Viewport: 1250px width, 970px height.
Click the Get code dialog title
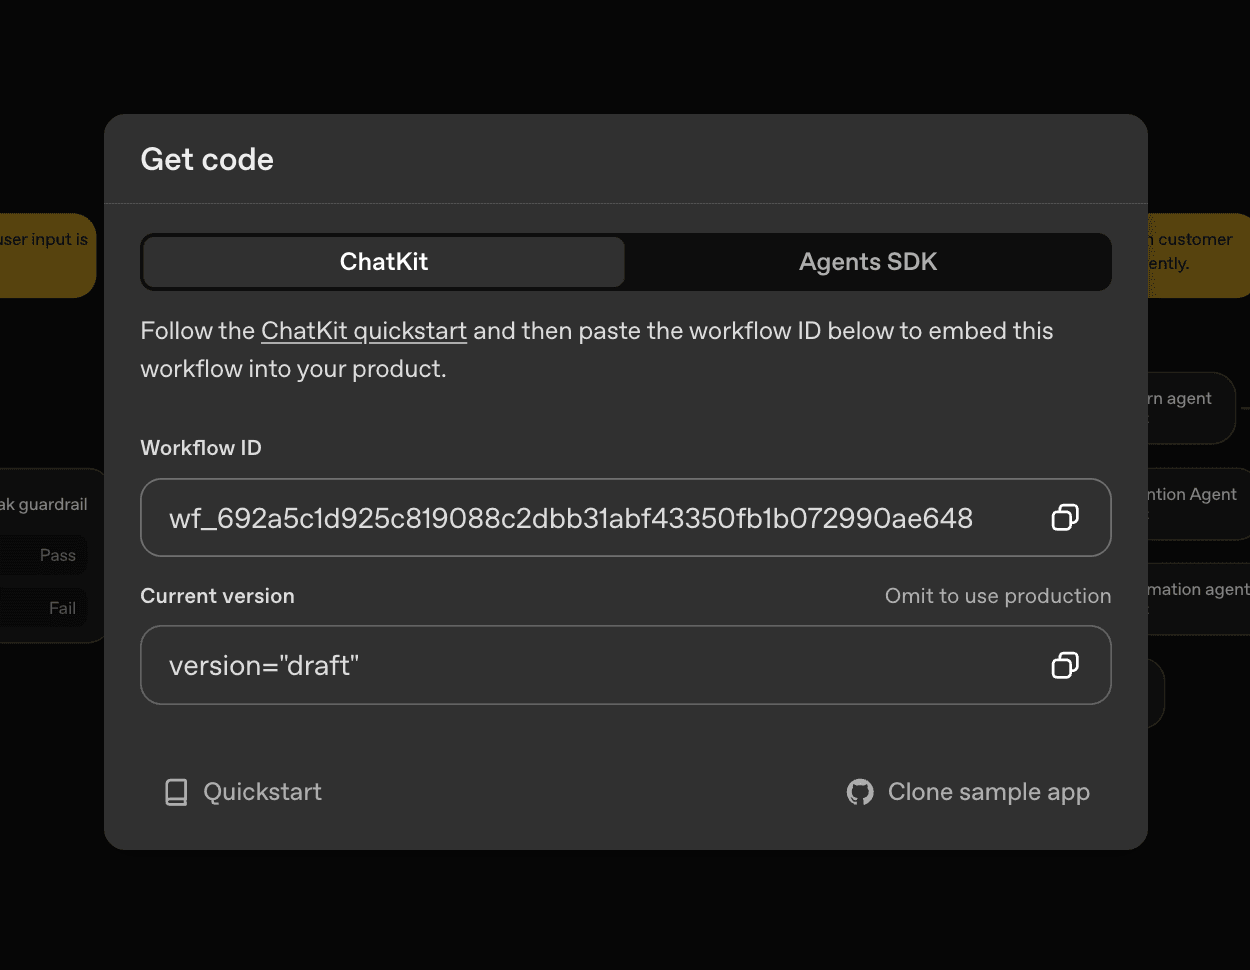[207, 159]
